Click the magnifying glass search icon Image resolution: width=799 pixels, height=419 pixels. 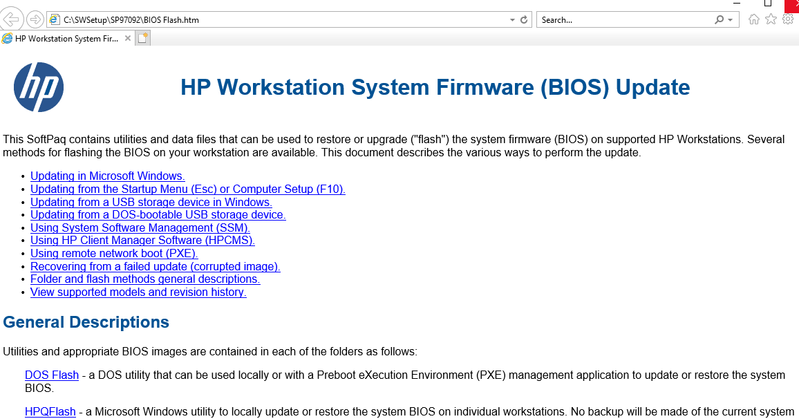(x=719, y=19)
